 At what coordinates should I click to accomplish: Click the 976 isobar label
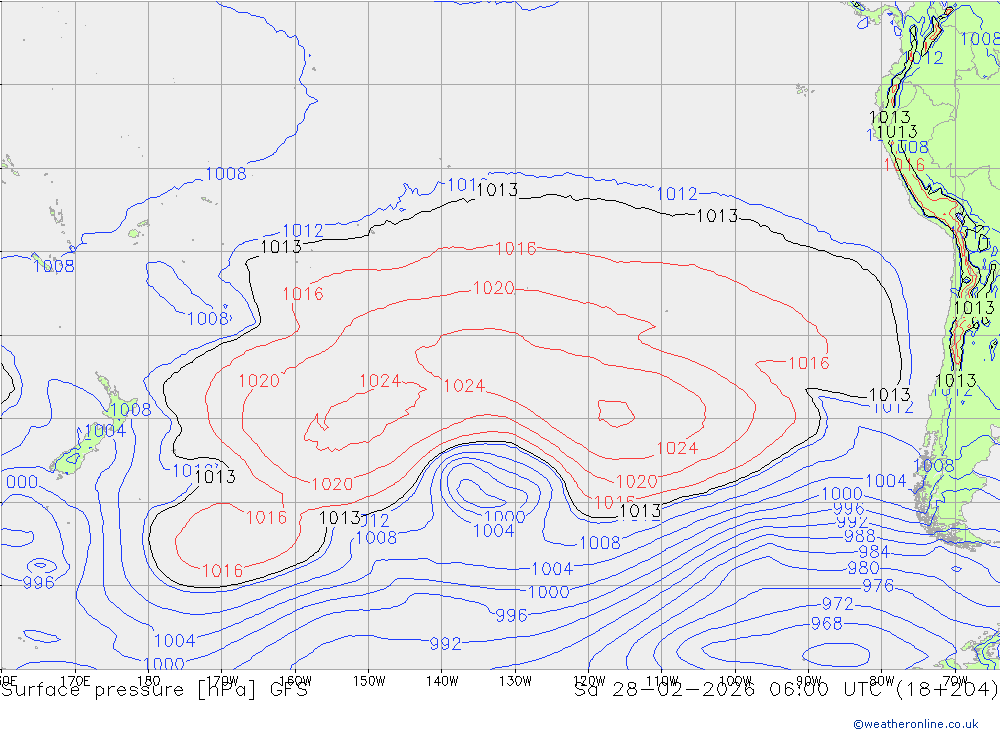(x=878, y=586)
